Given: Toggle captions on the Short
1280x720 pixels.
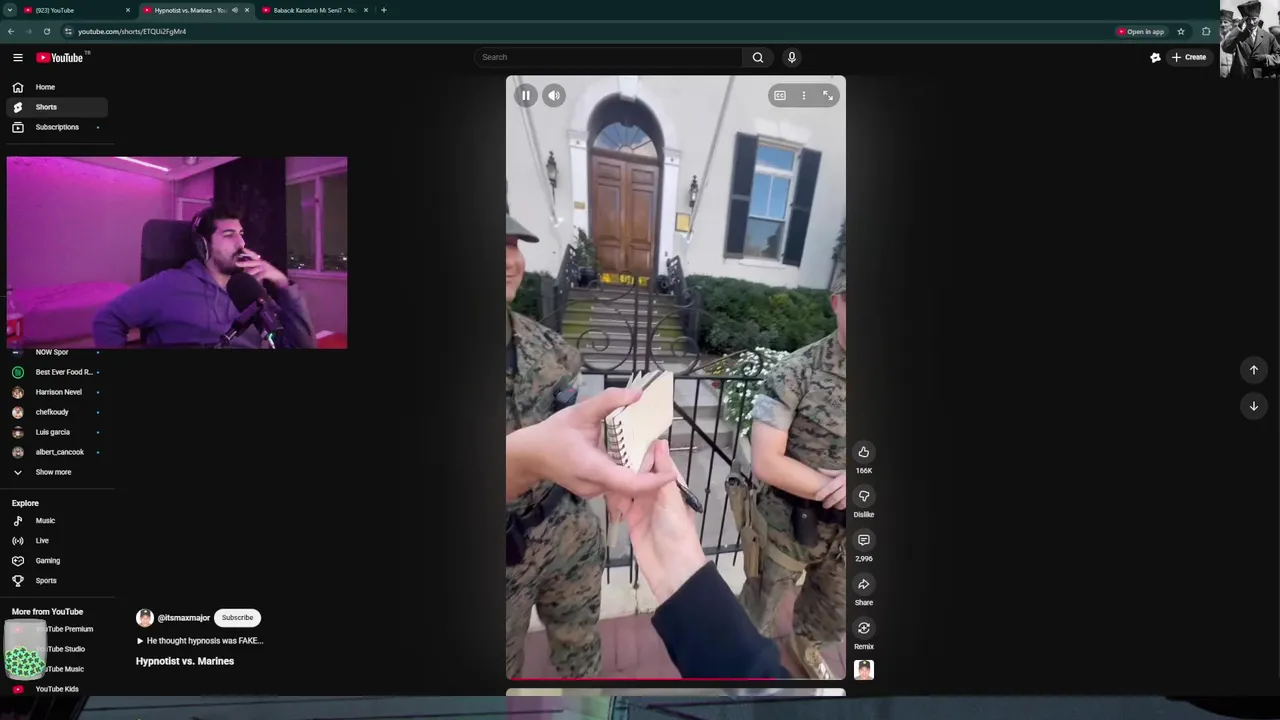Looking at the screenshot, I should coord(780,95).
